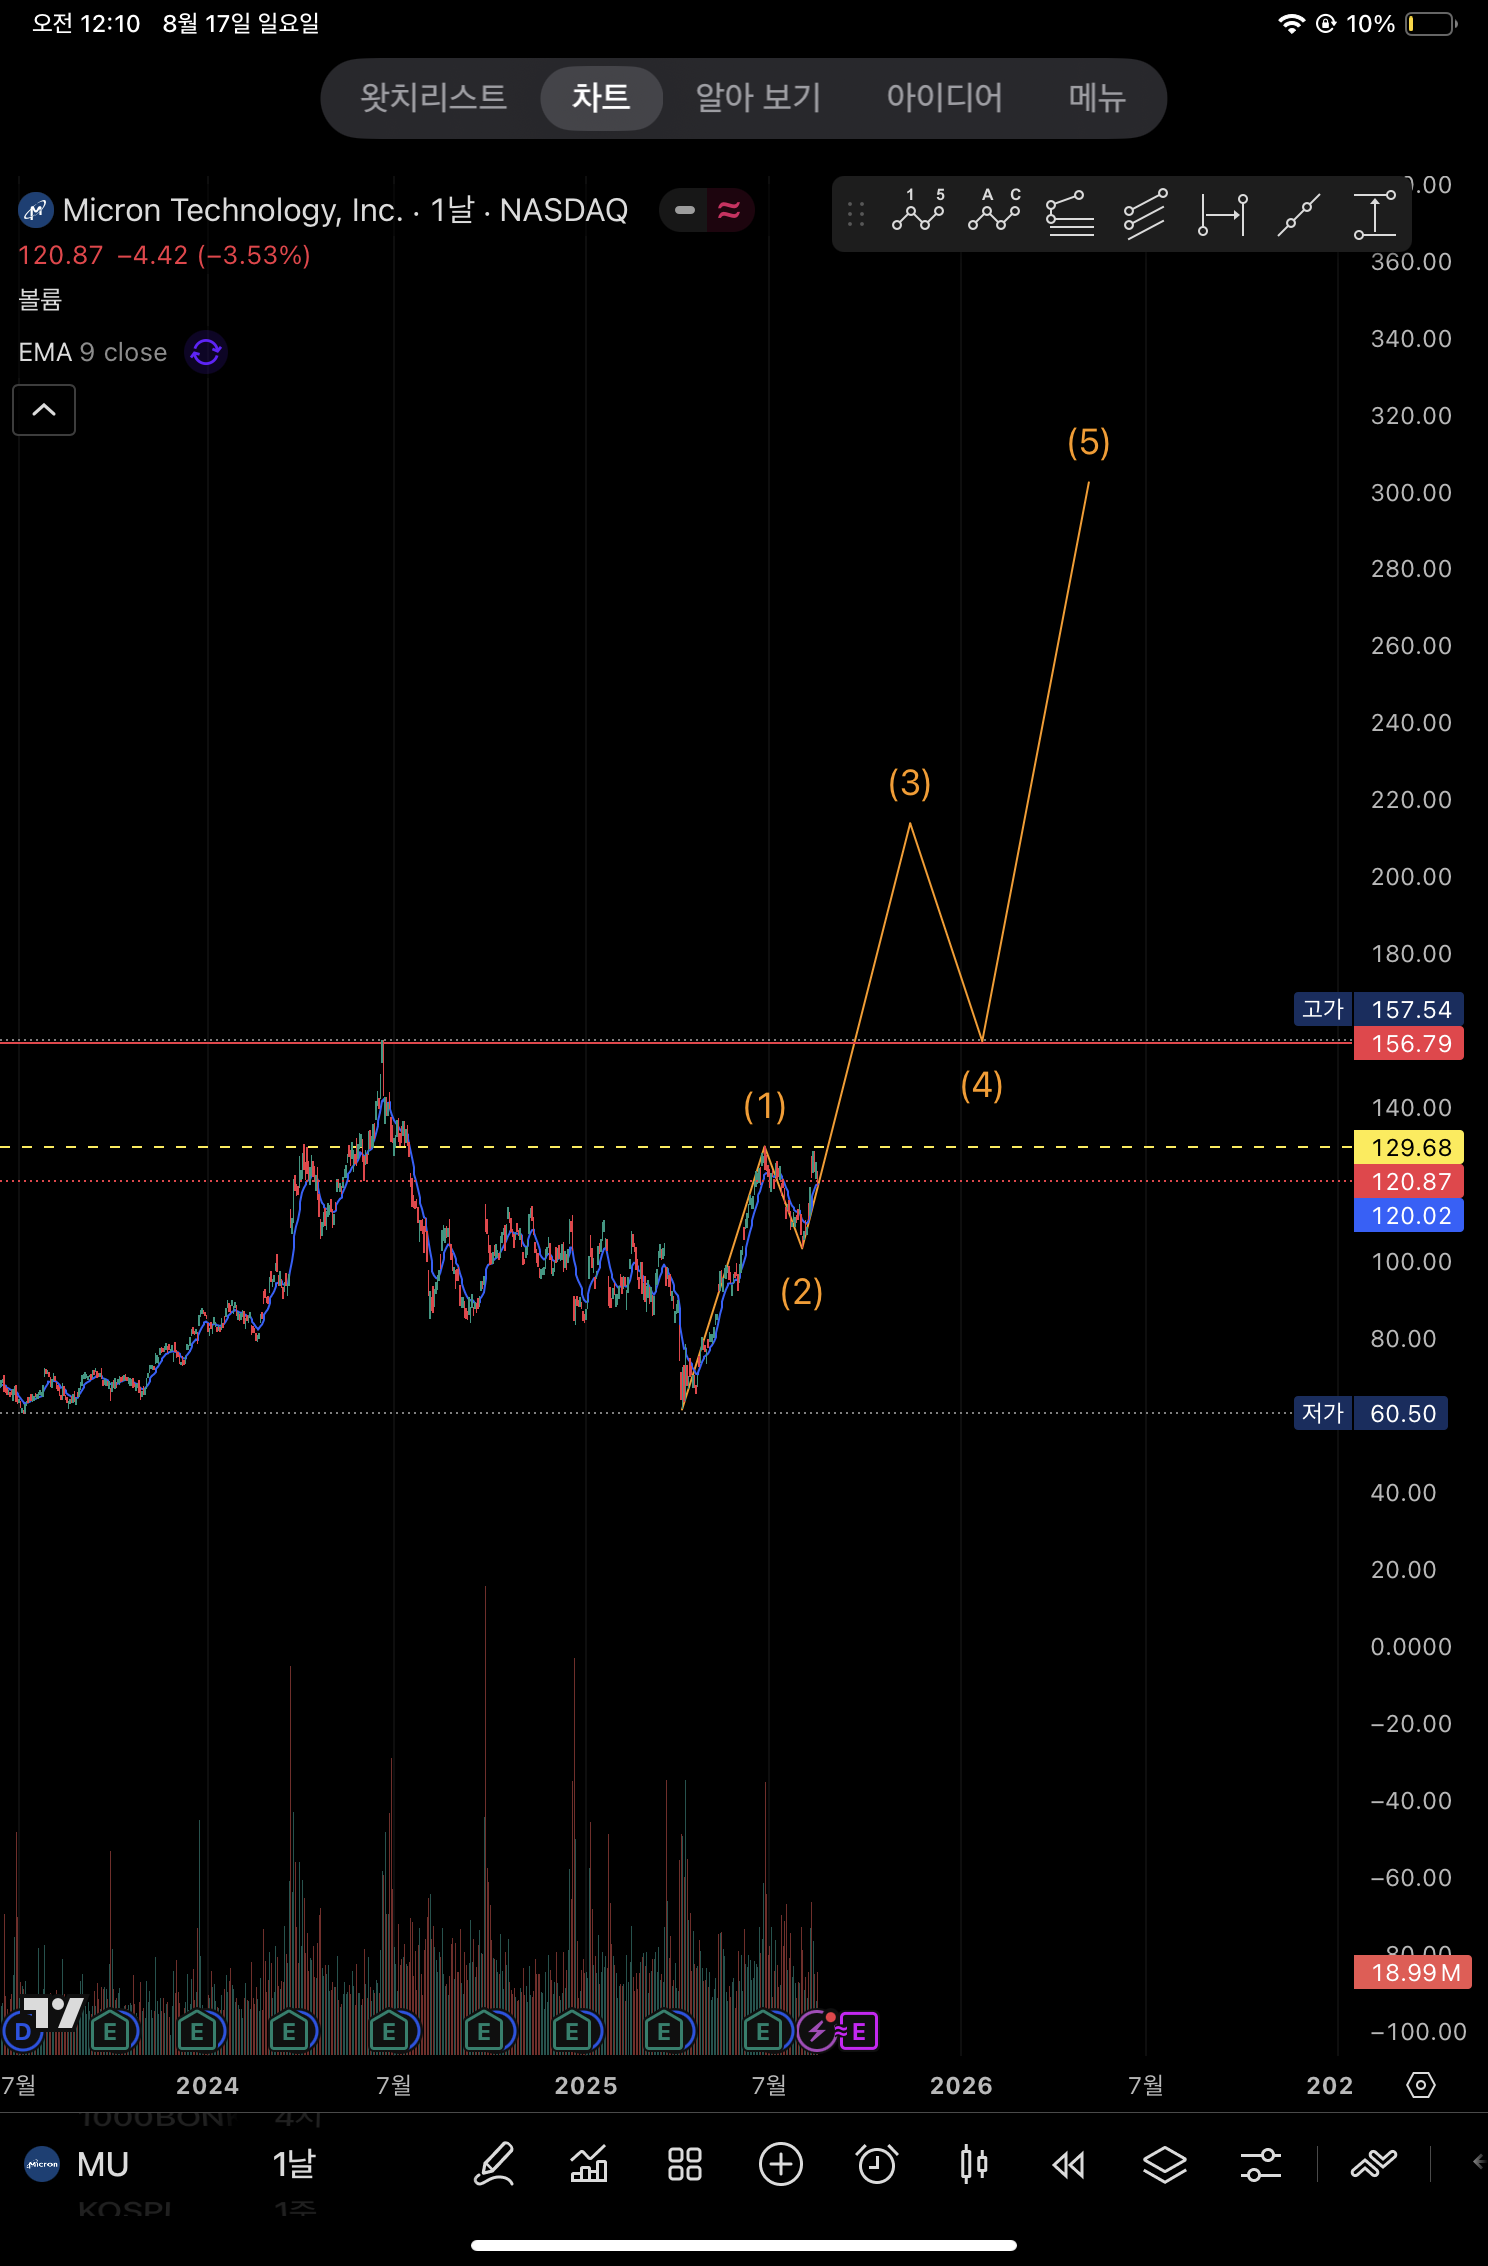Switch to the 왓치리스트 tab
This screenshot has height=2266, width=1488.
coord(434,97)
